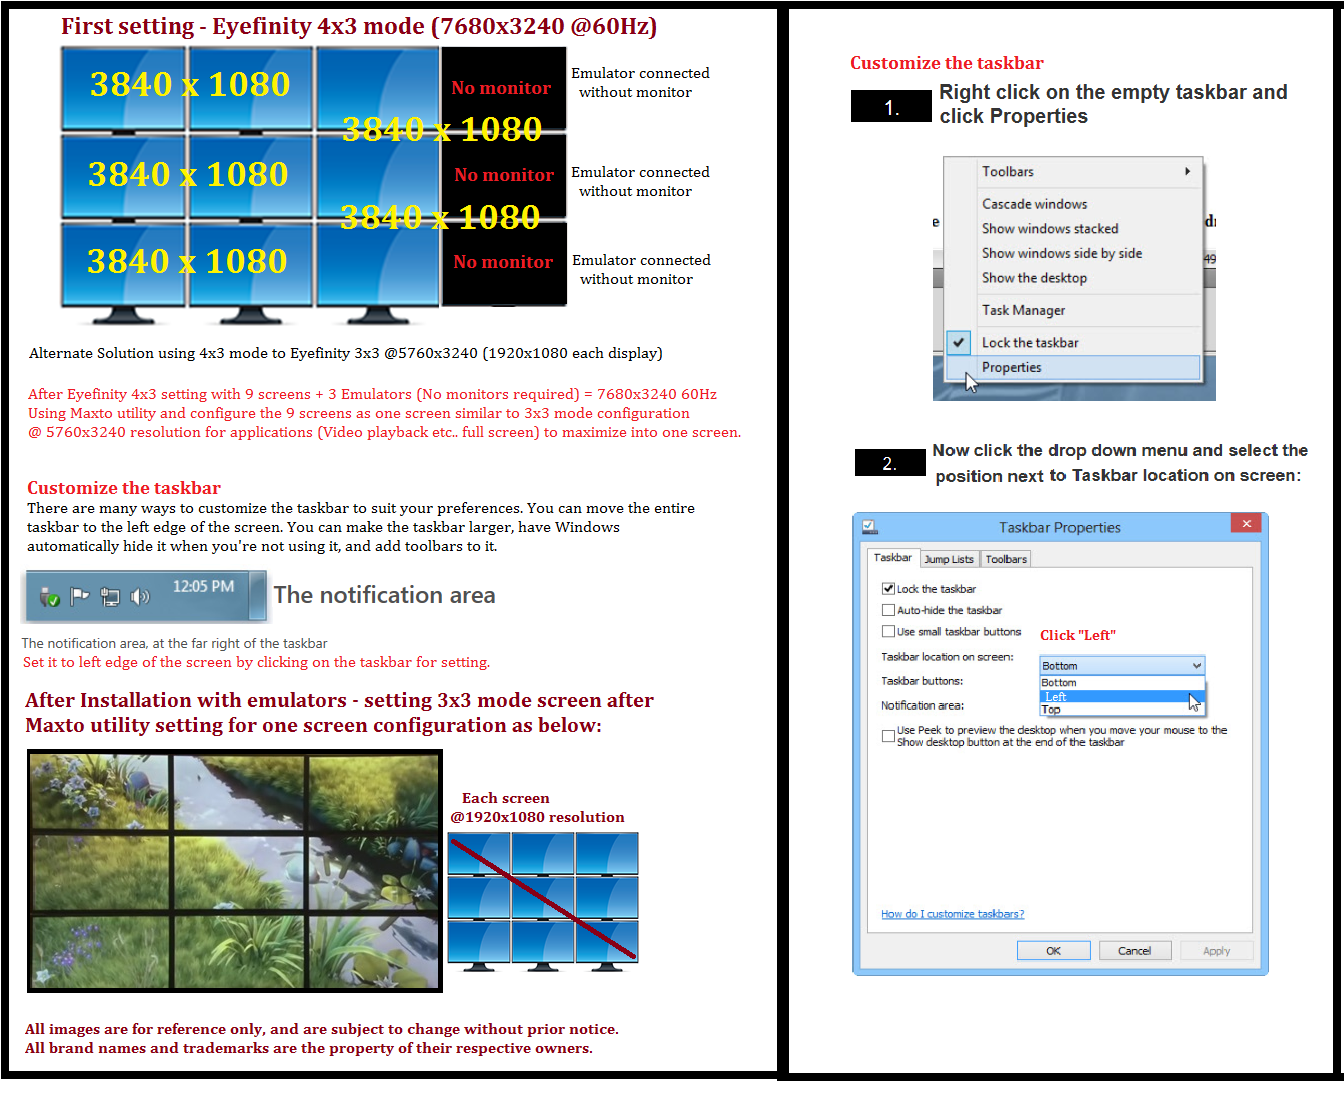Screen dimensions: 1344x1096
Task: Open the How do I customize taskbars link
Action: pos(952,914)
